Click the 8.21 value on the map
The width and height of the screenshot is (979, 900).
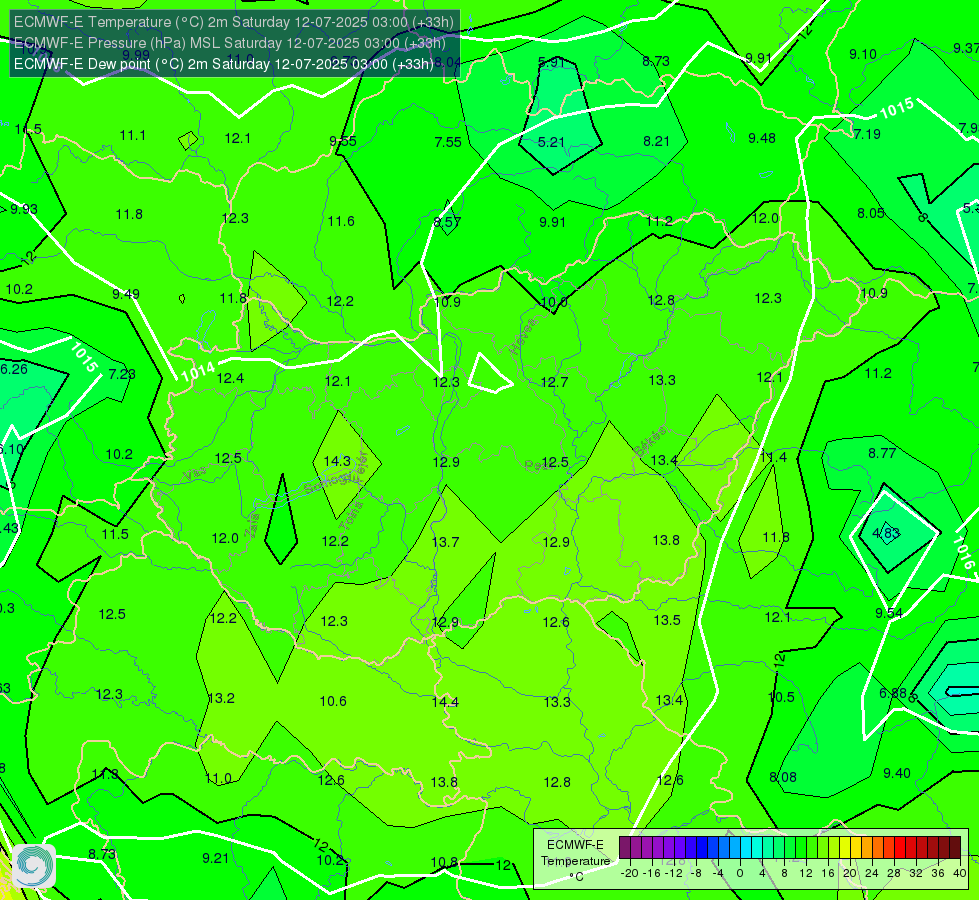tap(656, 142)
